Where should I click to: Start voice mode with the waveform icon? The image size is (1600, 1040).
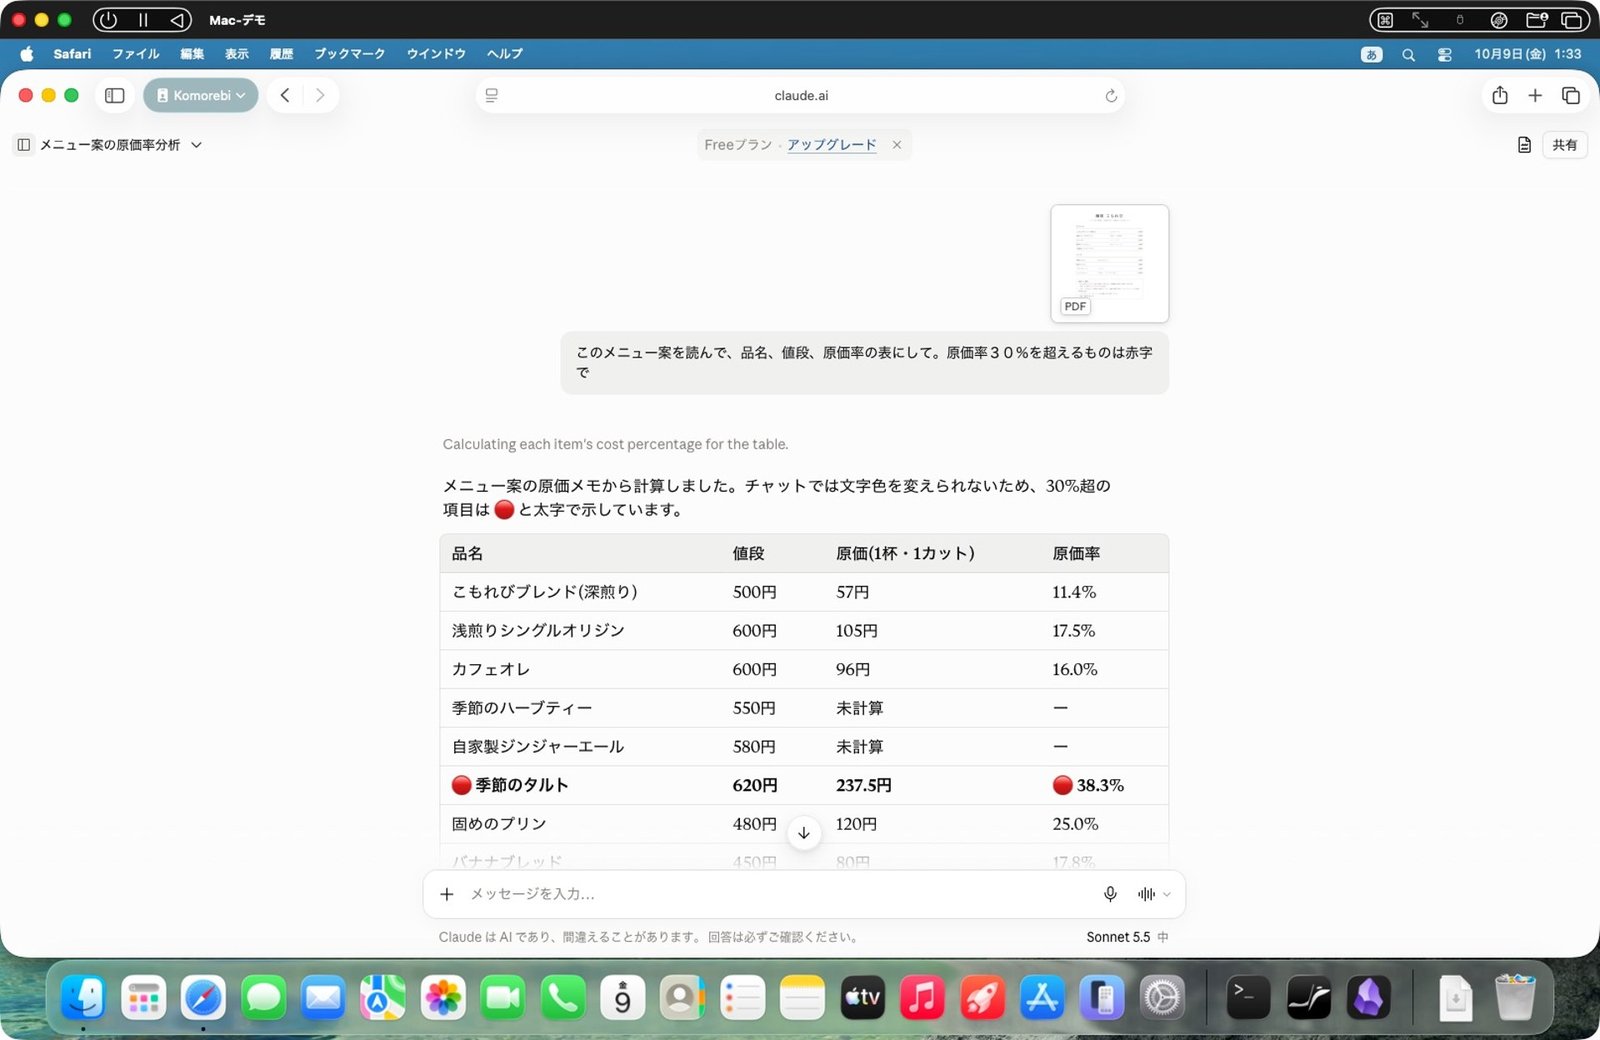tap(1146, 894)
